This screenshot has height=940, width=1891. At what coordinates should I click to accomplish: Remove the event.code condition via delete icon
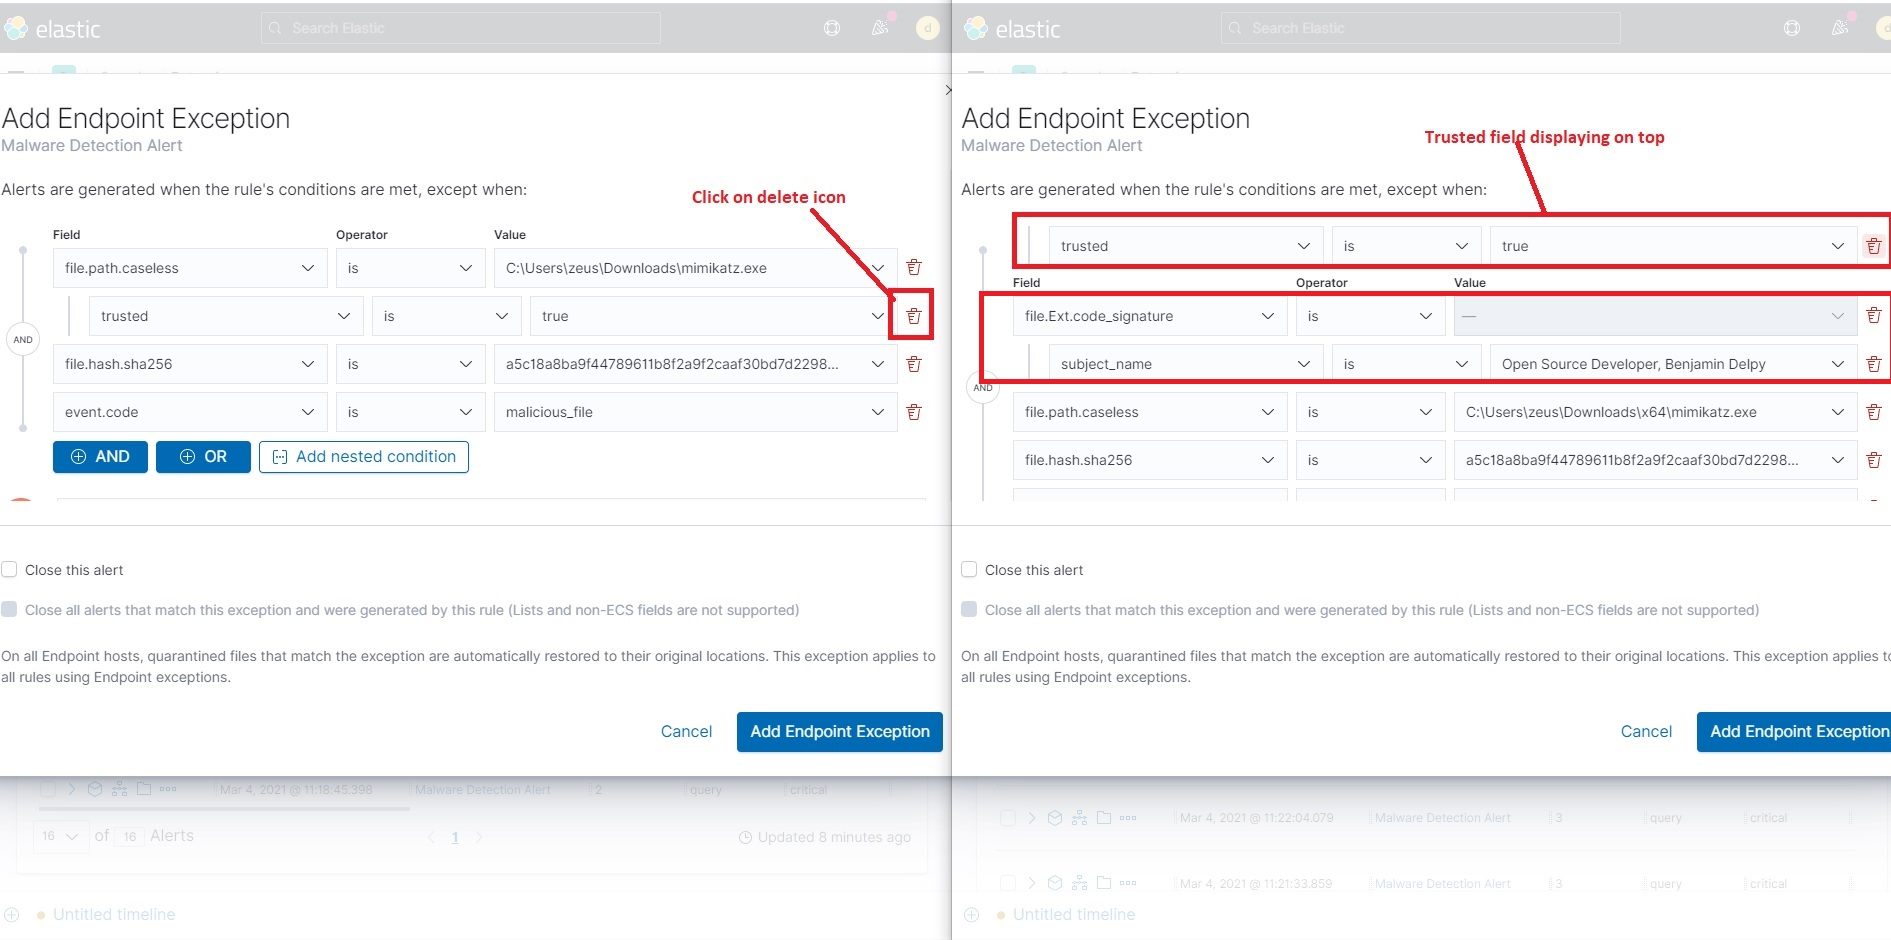(x=912, y=411)
